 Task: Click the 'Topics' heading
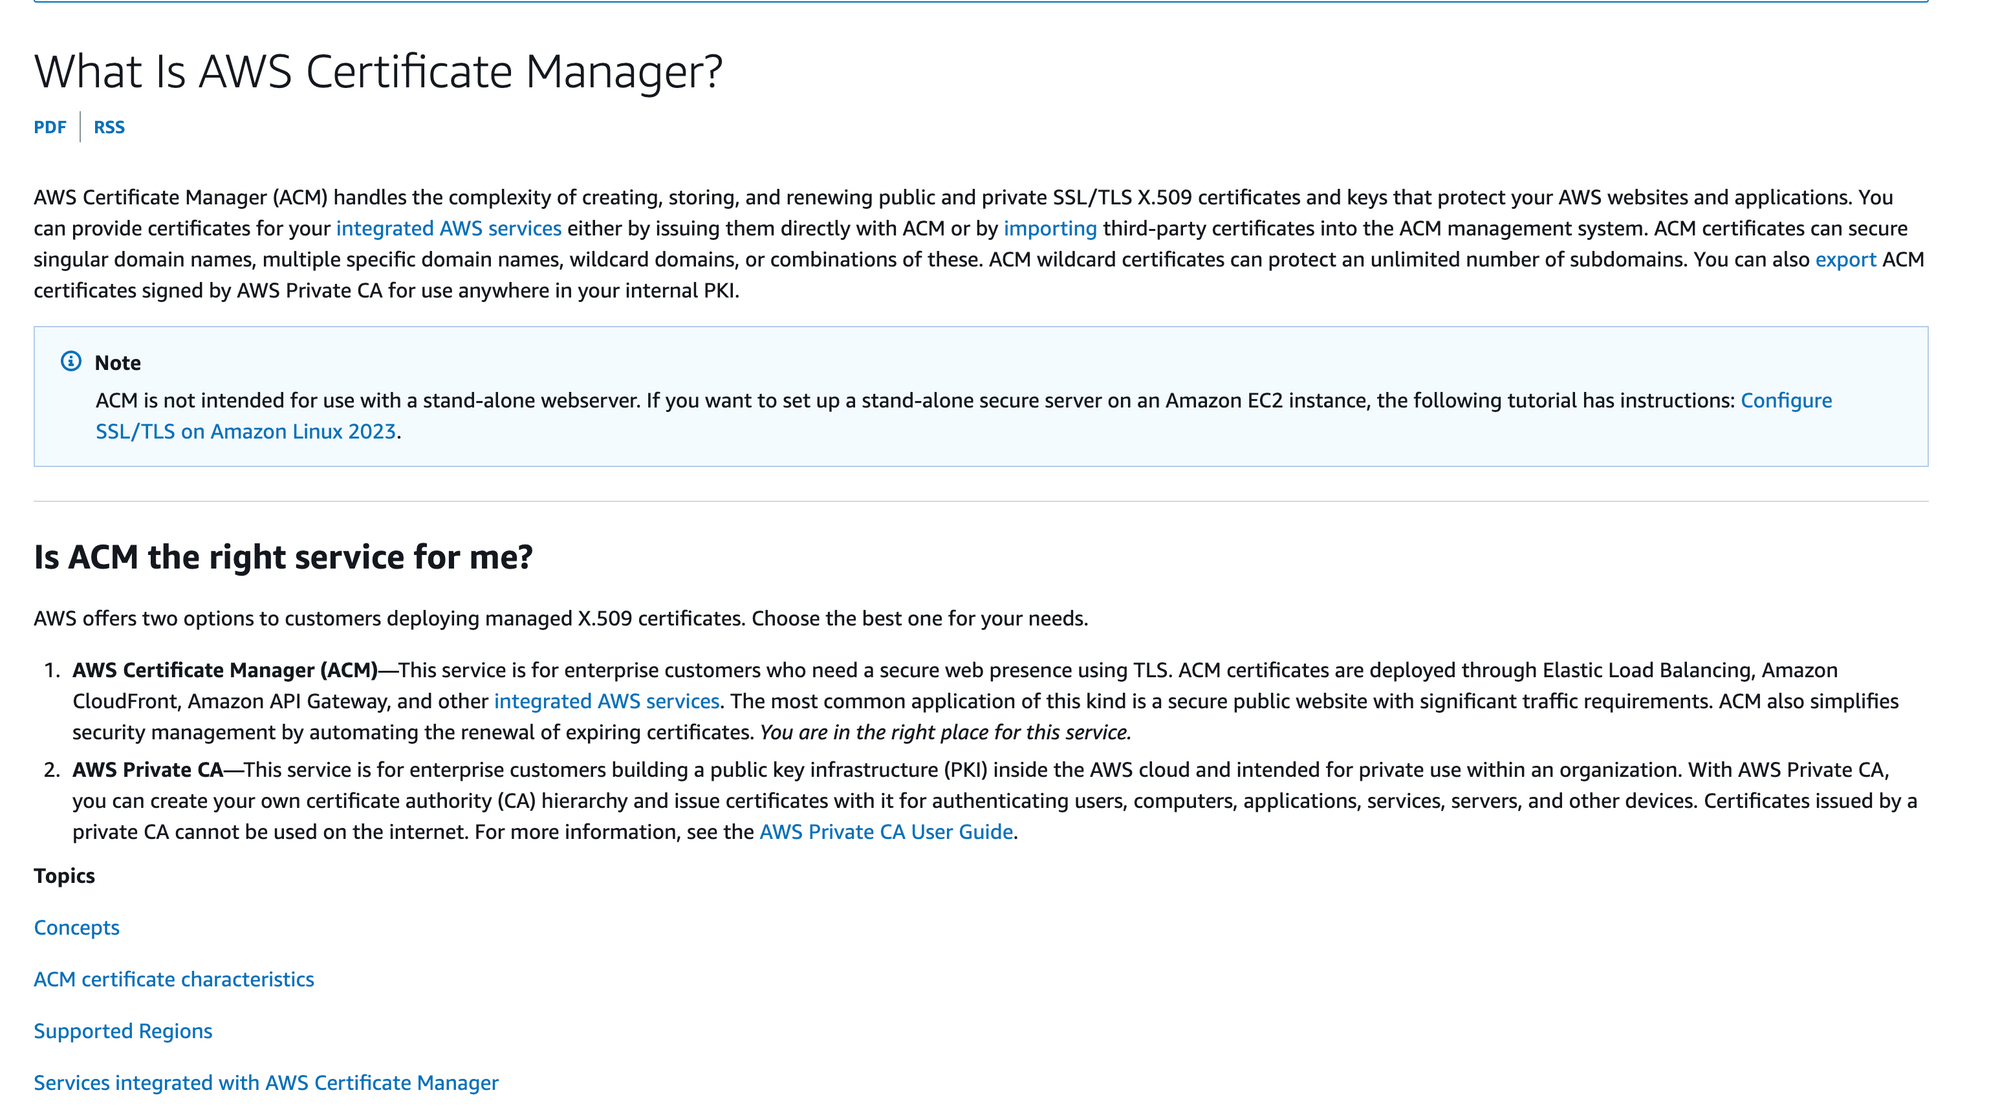click(x=64, y=876)
